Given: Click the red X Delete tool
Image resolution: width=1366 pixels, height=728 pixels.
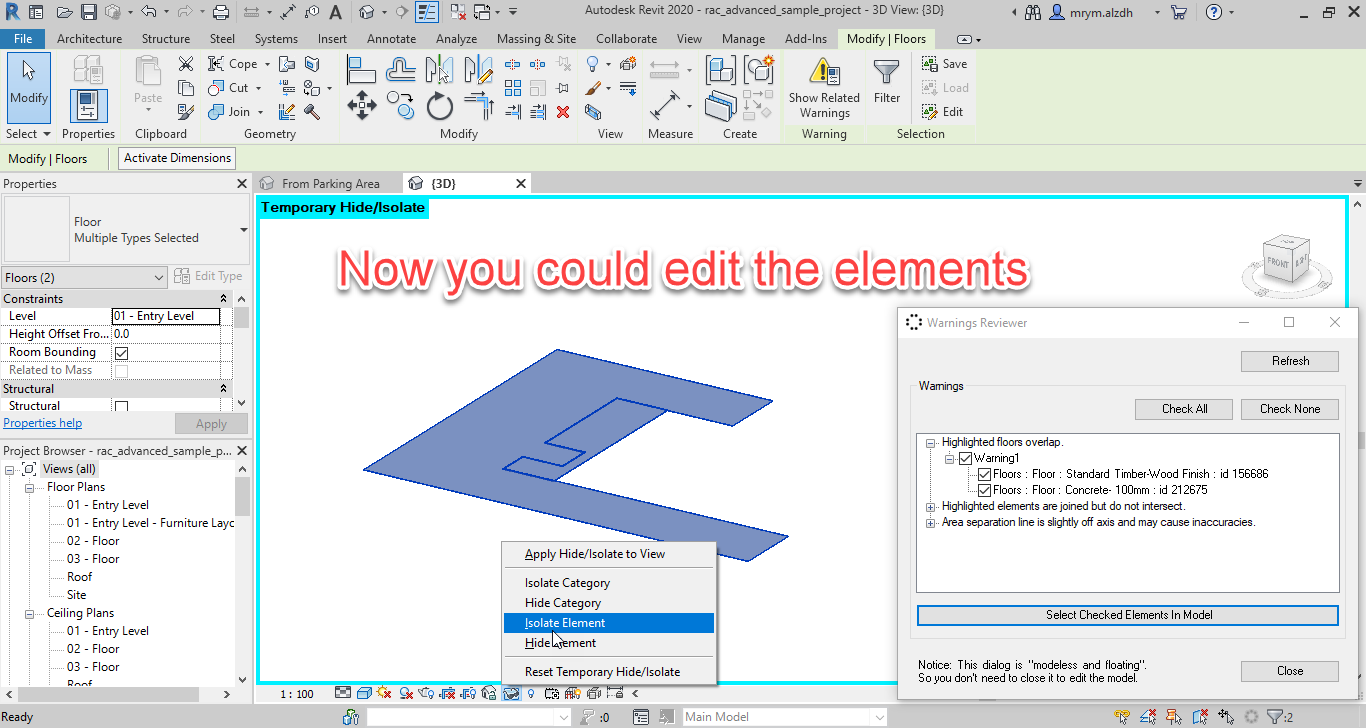Looking at the screenshot, I should click(x=563, y=112).
